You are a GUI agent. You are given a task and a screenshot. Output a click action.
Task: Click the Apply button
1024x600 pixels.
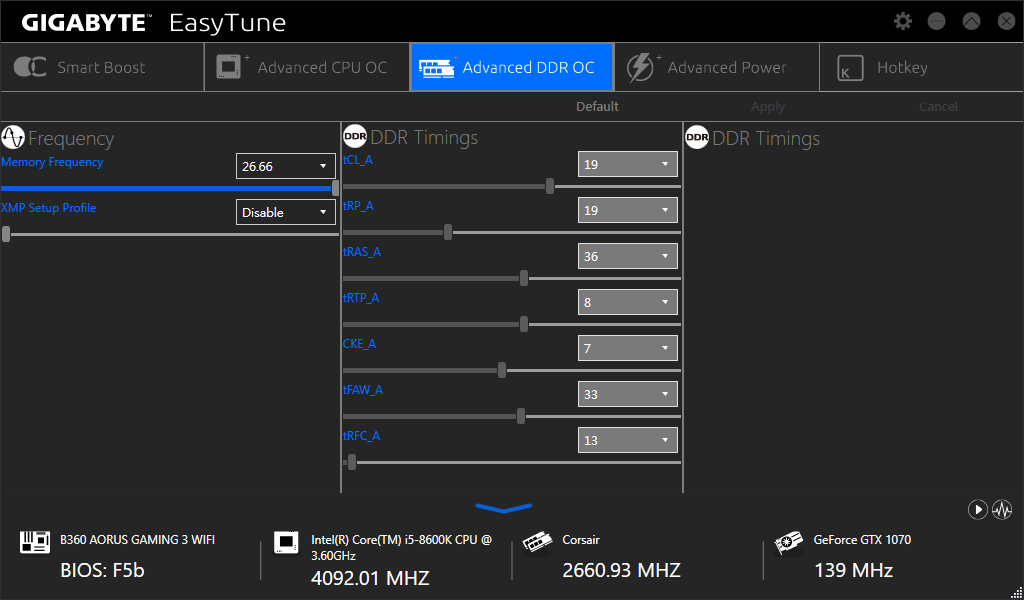click(x=768, y=106)
